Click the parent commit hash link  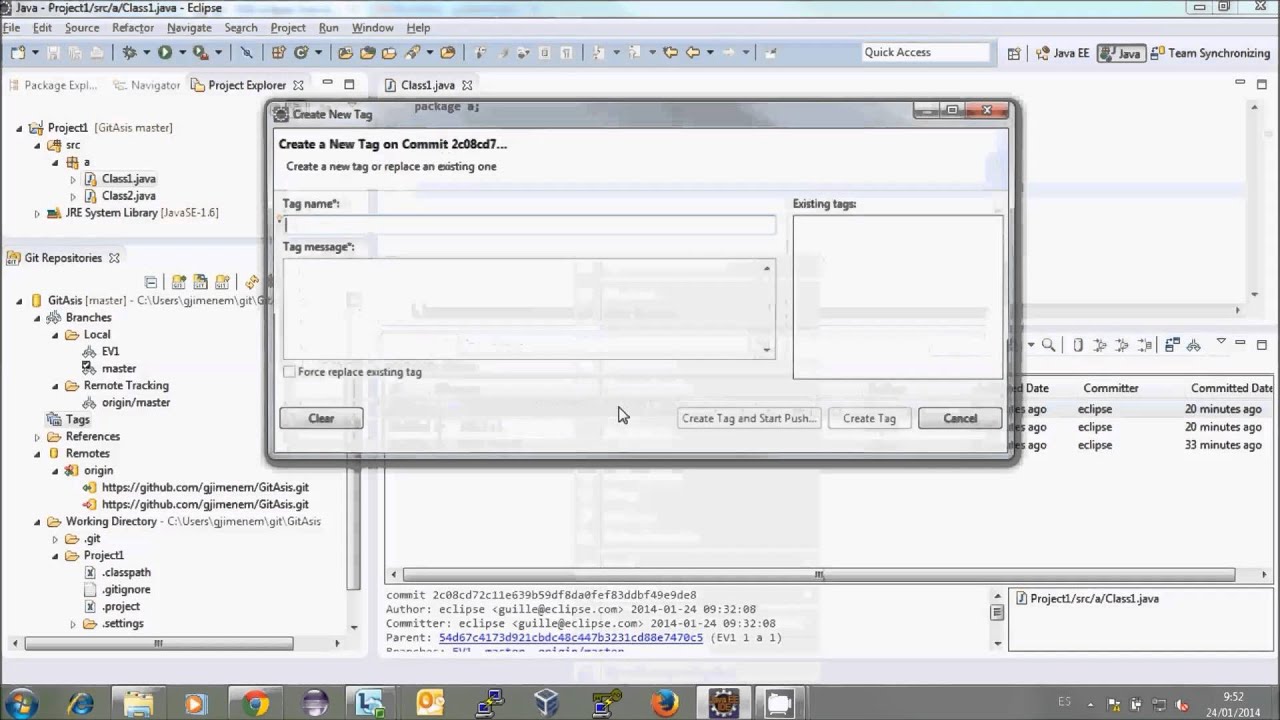[x=571, y=638]
